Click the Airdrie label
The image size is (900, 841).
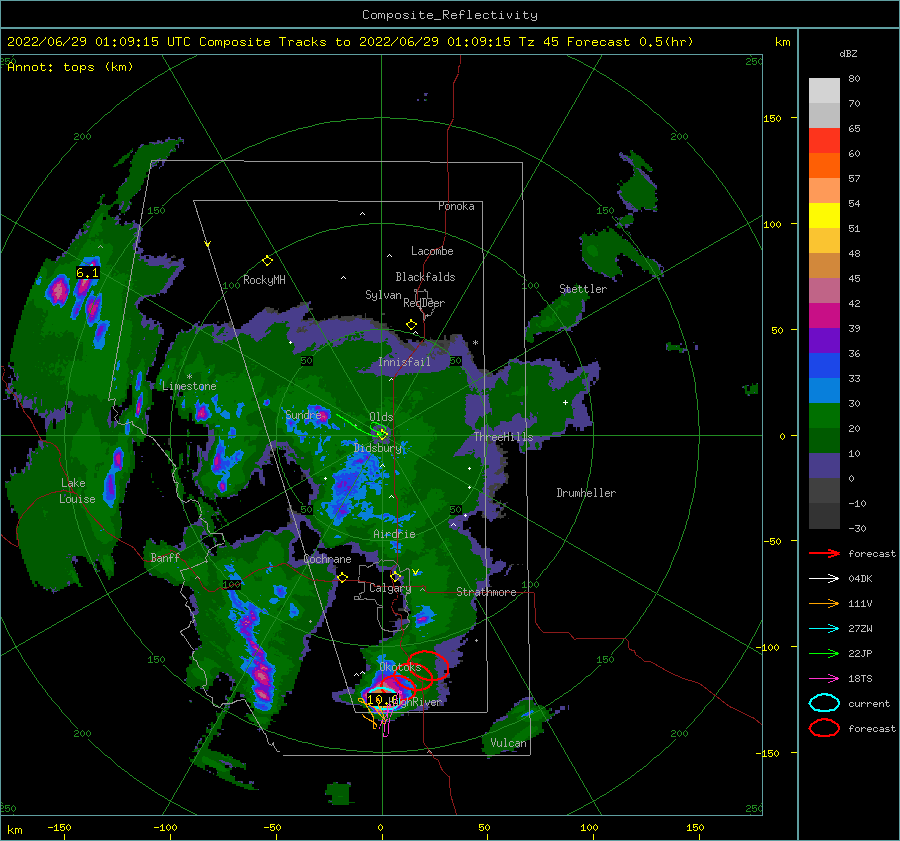point(394,534)
